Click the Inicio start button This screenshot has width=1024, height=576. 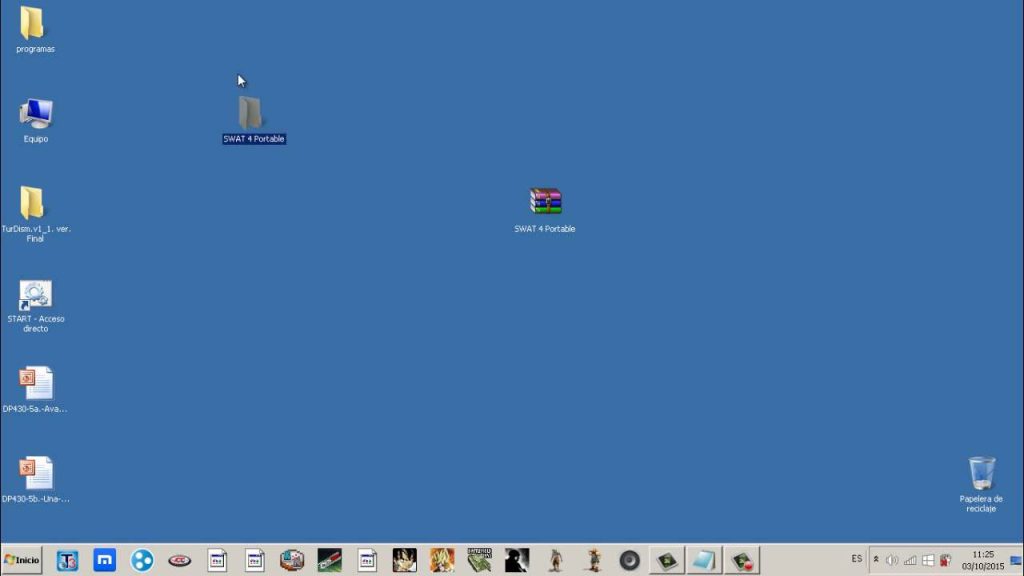click(23, 560)
